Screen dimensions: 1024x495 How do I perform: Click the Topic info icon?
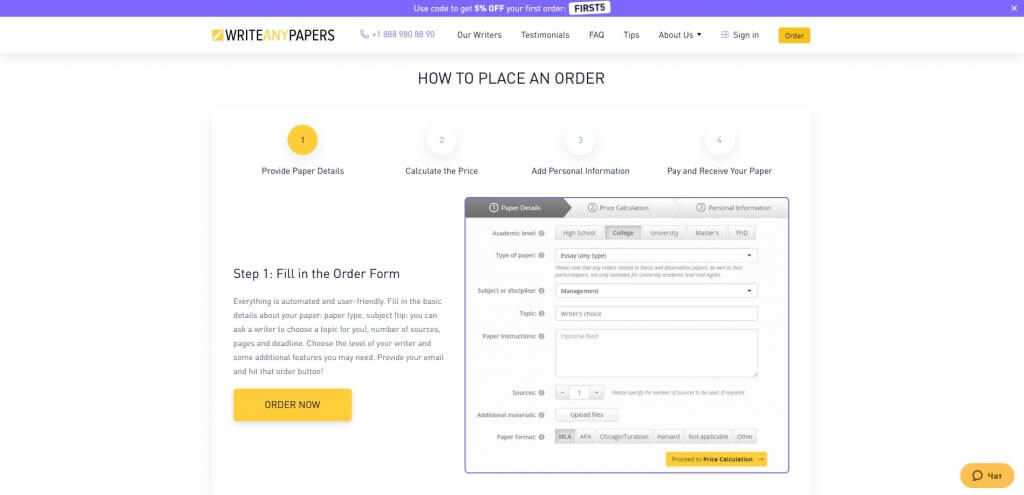click(x=541, y=313)
